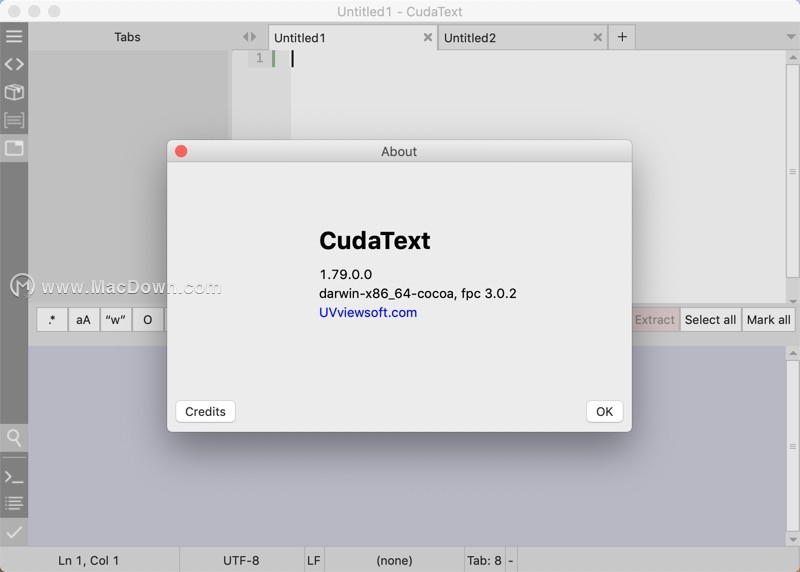Open the tab list dropdown arrow
The width and height of the screenshot is (800, 572).
[791, 37]
